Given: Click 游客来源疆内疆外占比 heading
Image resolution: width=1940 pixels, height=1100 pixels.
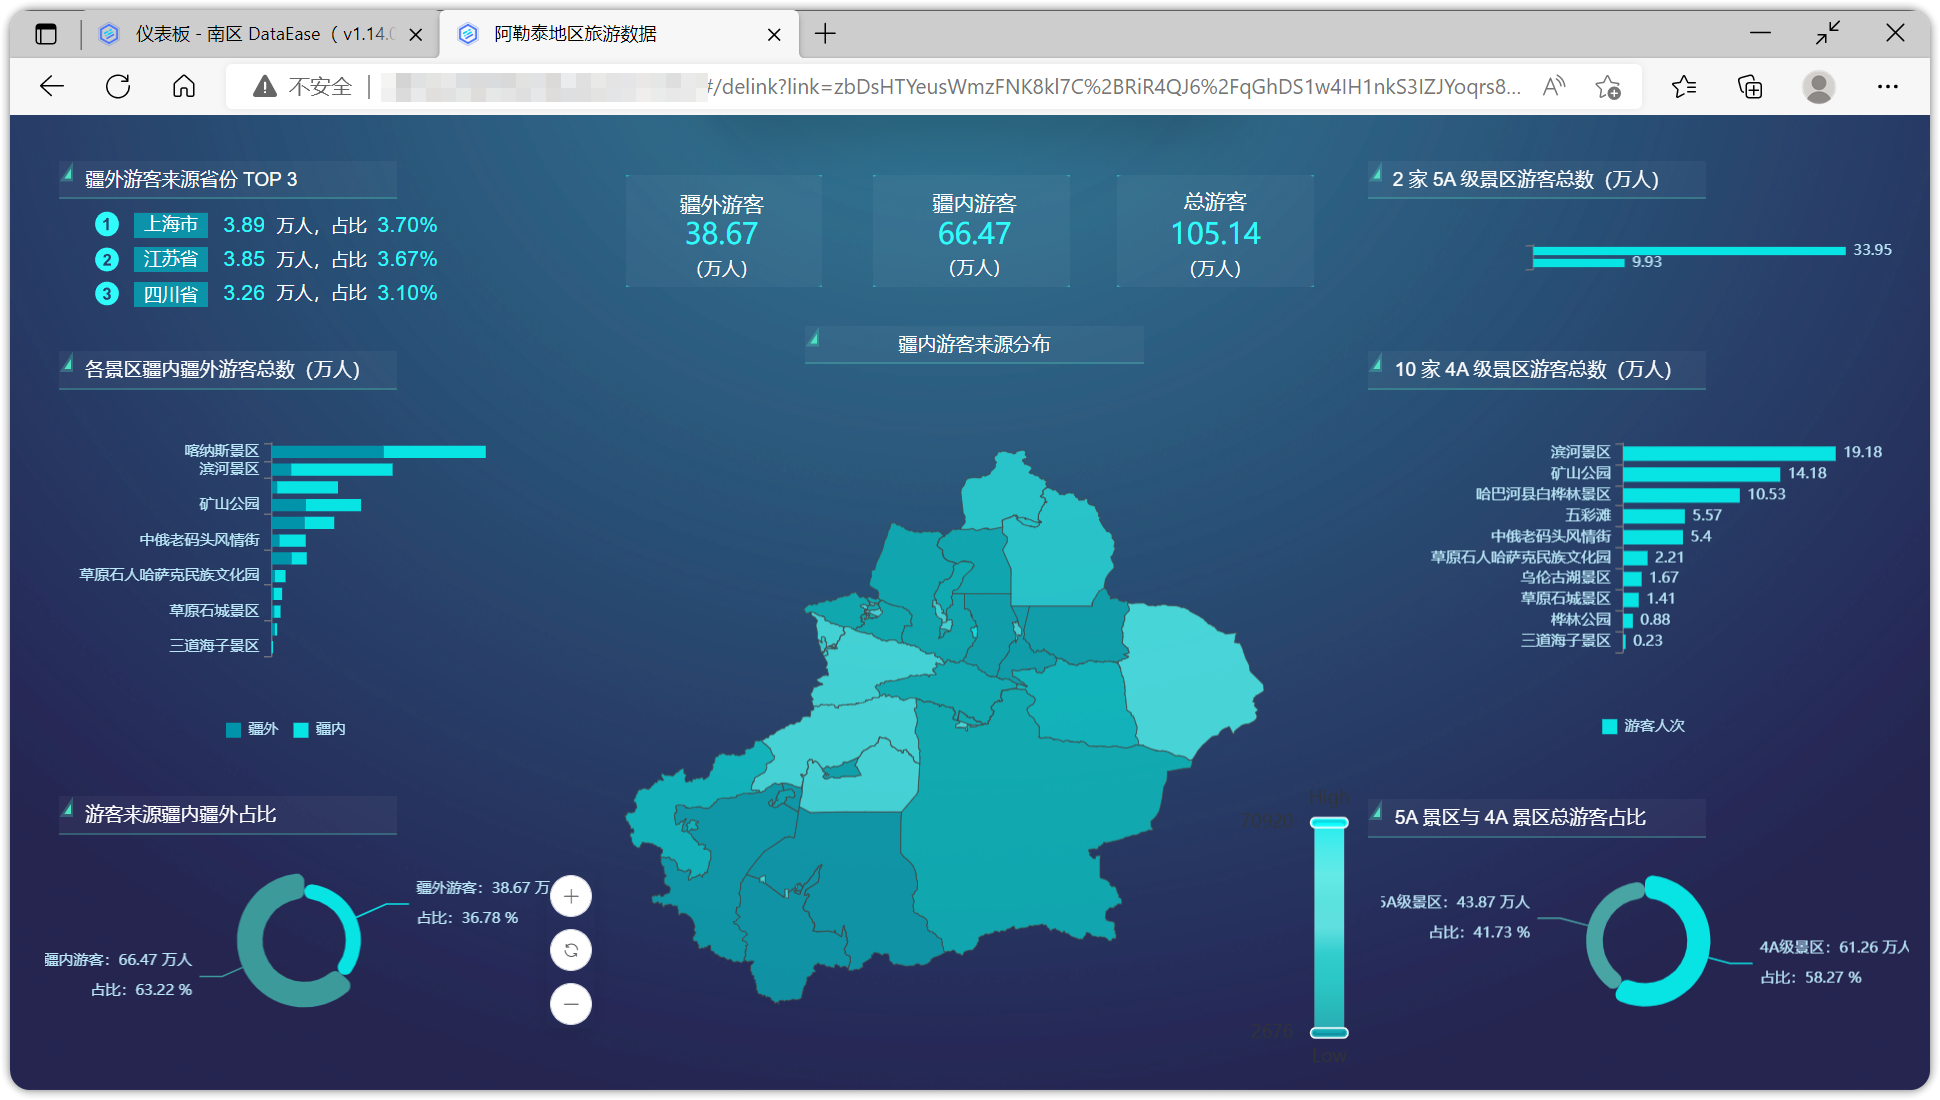Looking at the screenshot, I should (x=181, y=814).
